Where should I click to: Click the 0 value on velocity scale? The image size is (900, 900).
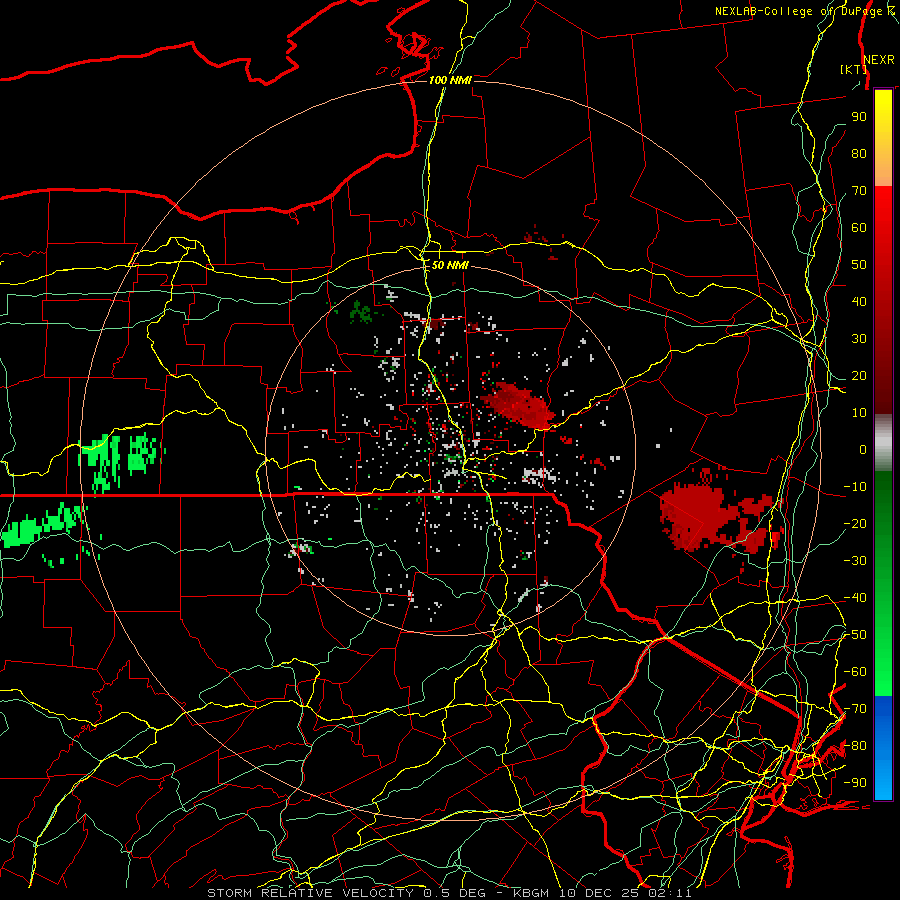pos(863,449)
